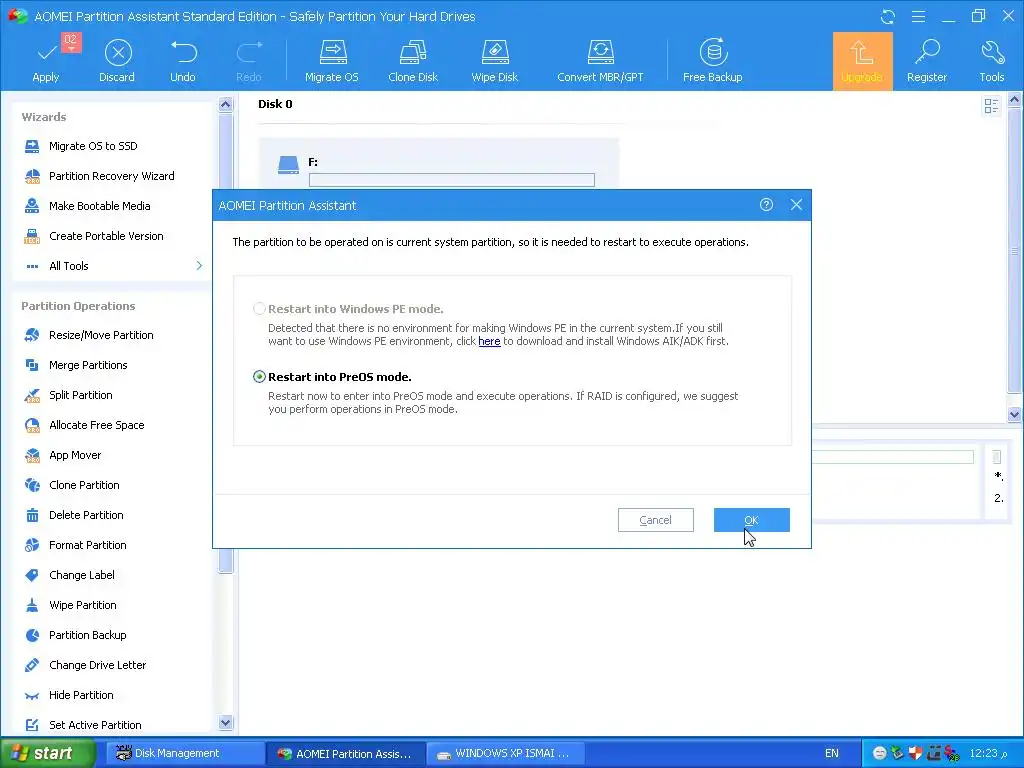Select Split Partition operation

(80, 395)
